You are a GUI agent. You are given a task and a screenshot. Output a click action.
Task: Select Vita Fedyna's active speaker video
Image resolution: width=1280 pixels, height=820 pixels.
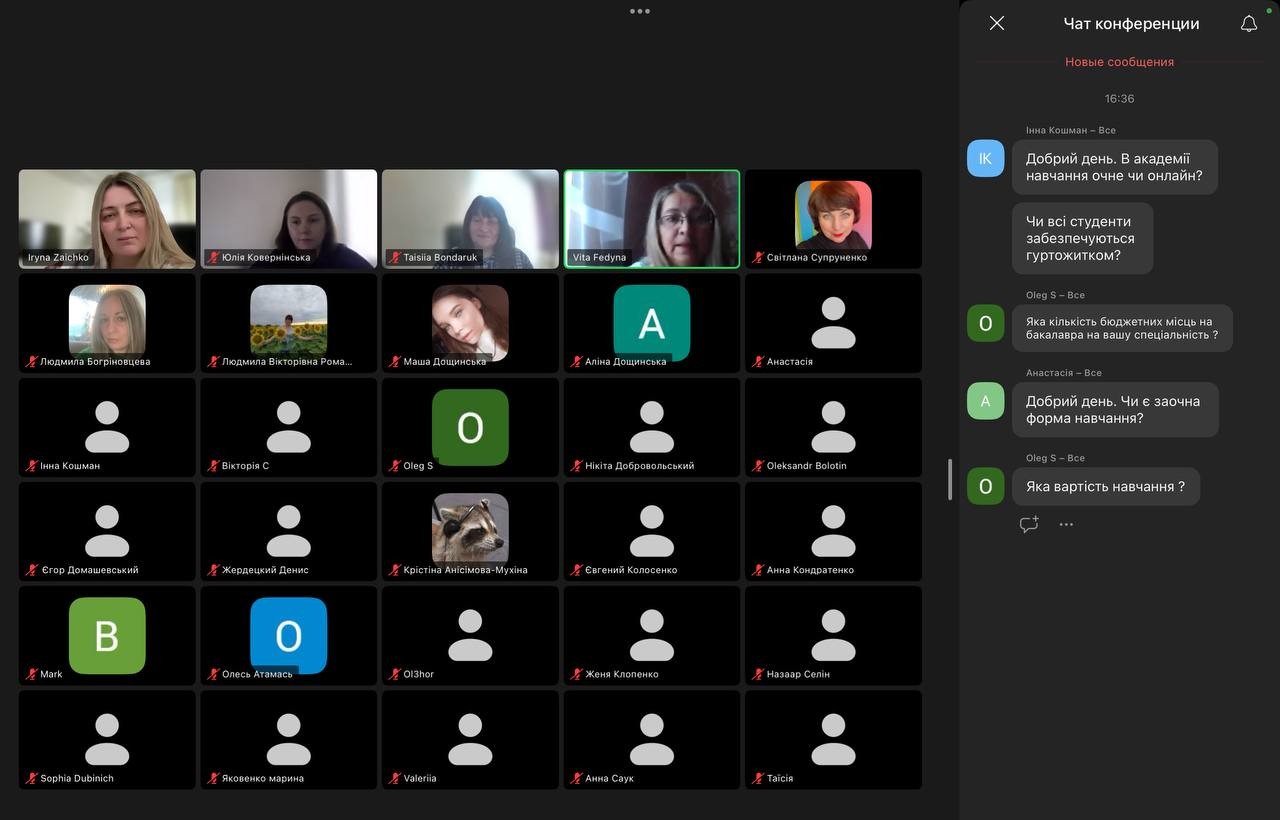click(x=652, y=218)
